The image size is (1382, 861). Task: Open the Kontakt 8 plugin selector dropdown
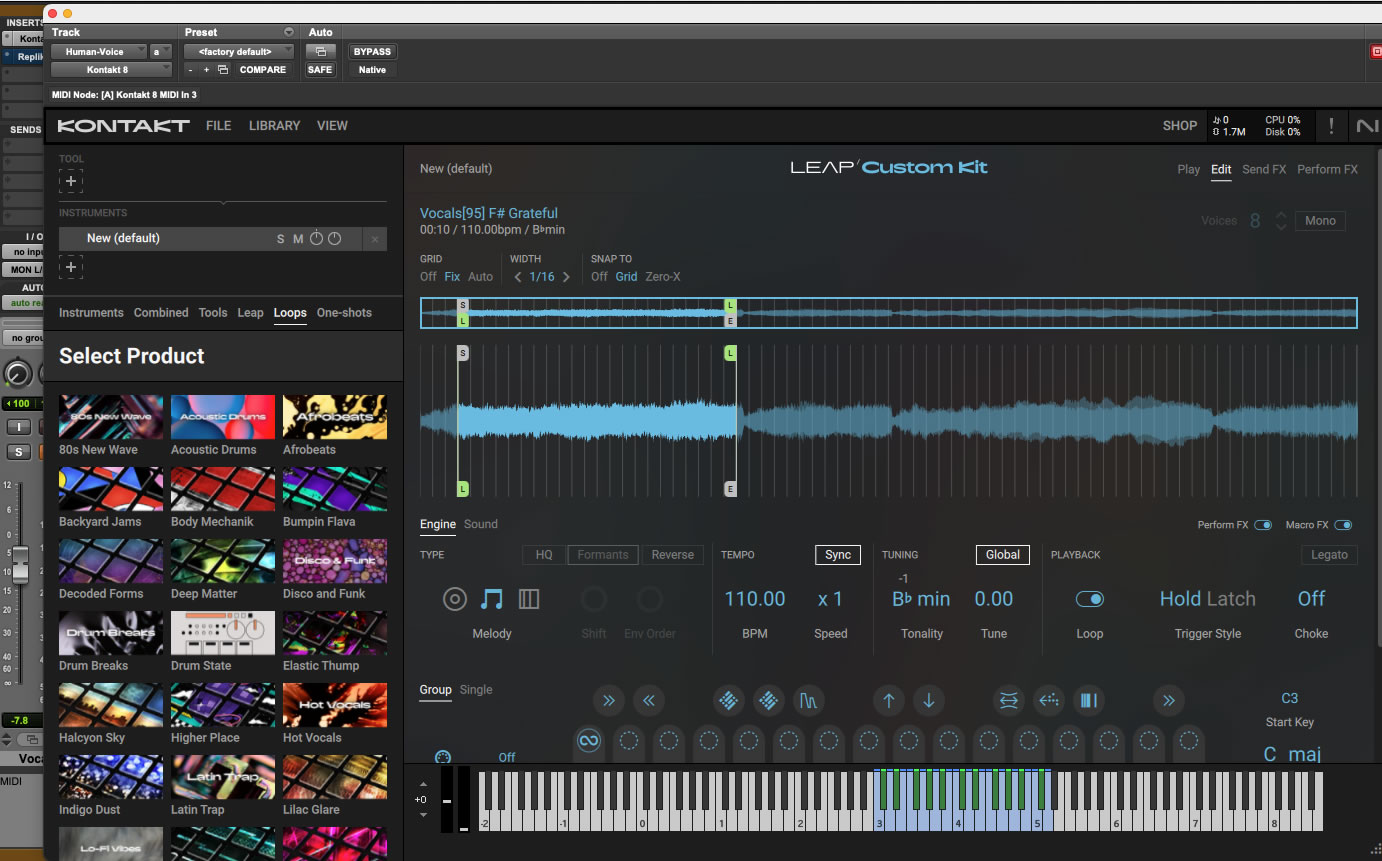coord(112,70)
